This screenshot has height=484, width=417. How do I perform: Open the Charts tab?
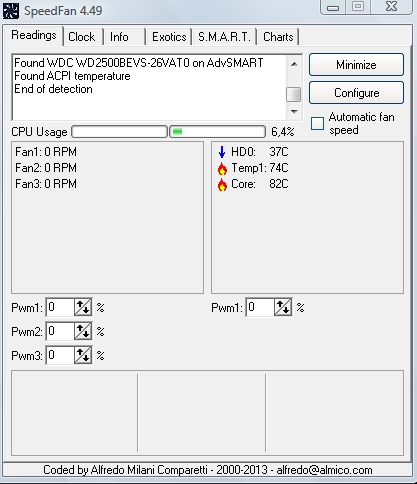(278, 37)
